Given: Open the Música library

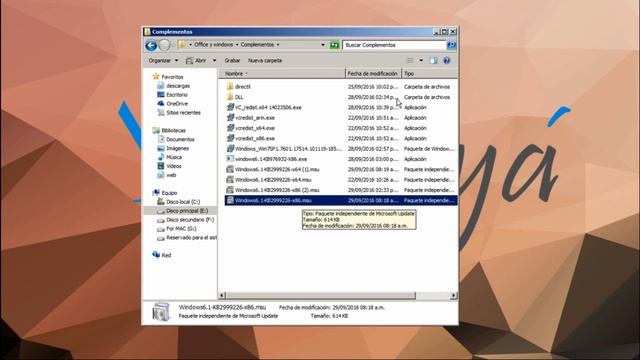Looking at the screenshot, I should coord(174,157).
